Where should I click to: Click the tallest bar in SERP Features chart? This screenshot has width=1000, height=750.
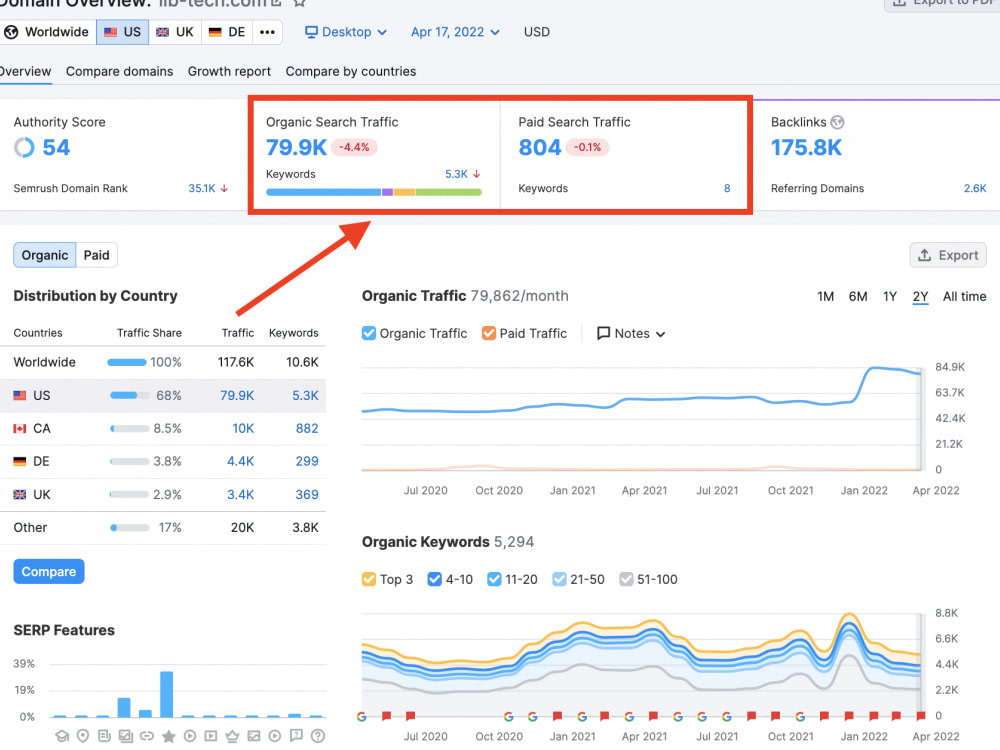coord(166,695)
